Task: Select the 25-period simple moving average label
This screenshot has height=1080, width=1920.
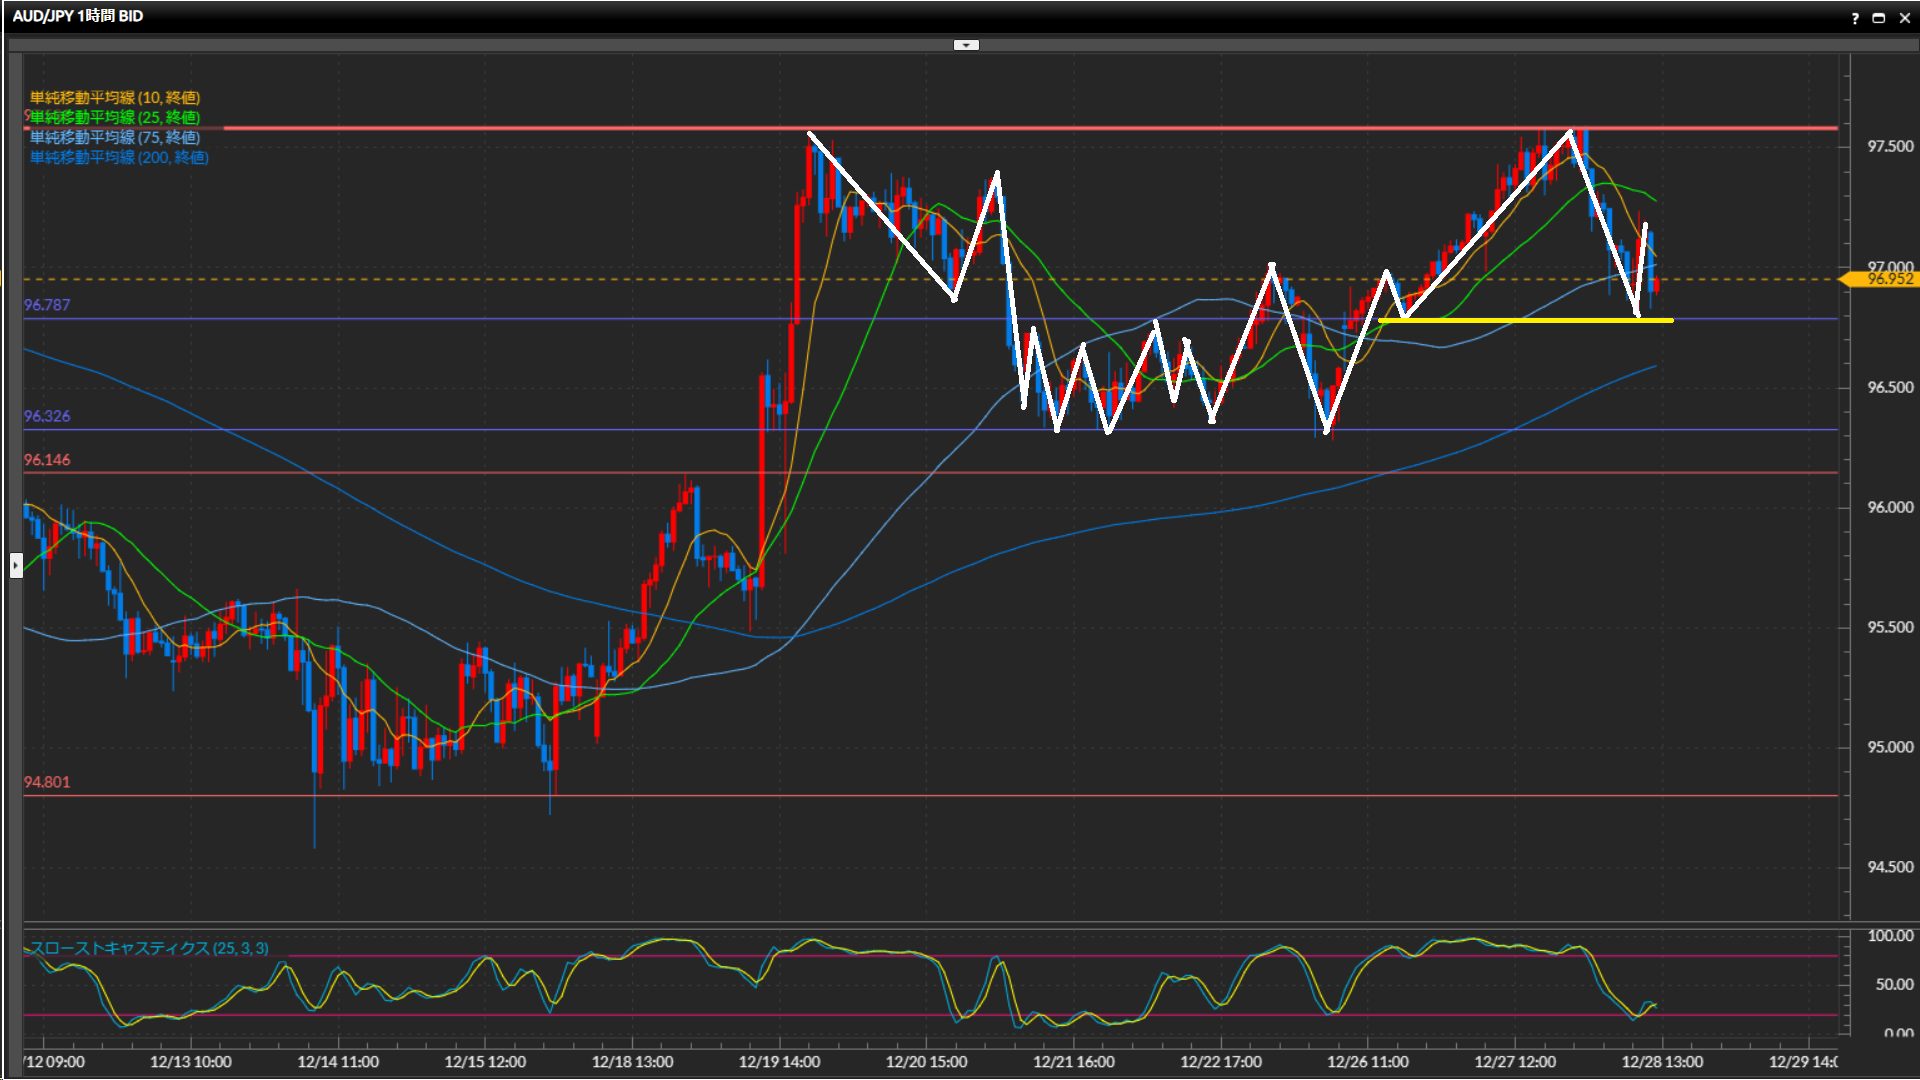Action: (x=115, y=117)
